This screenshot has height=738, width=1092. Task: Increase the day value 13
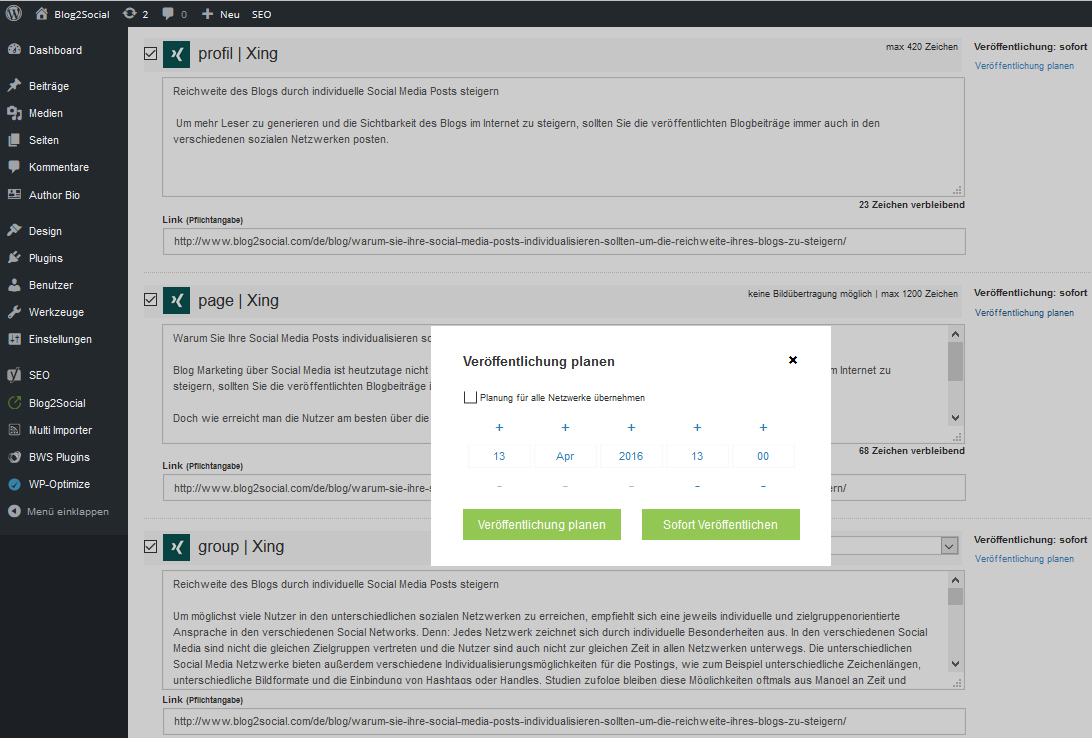coord(499,427)
